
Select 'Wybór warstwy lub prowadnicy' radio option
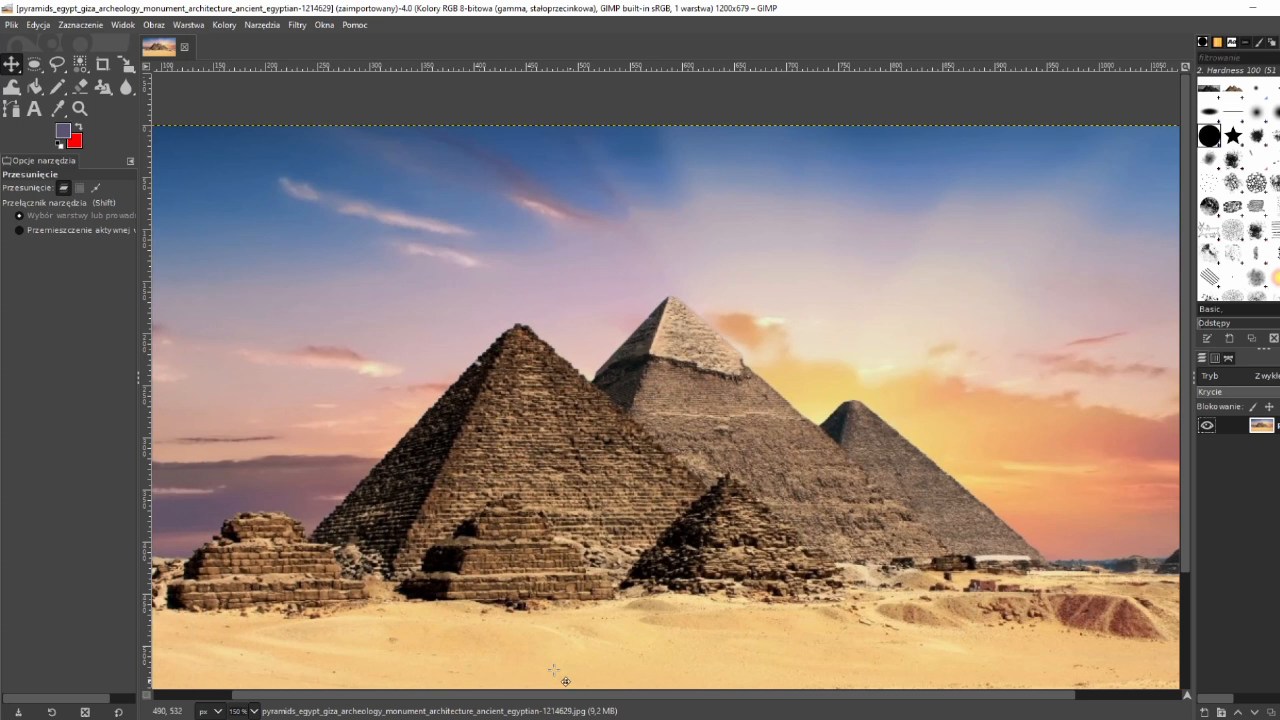19,215
